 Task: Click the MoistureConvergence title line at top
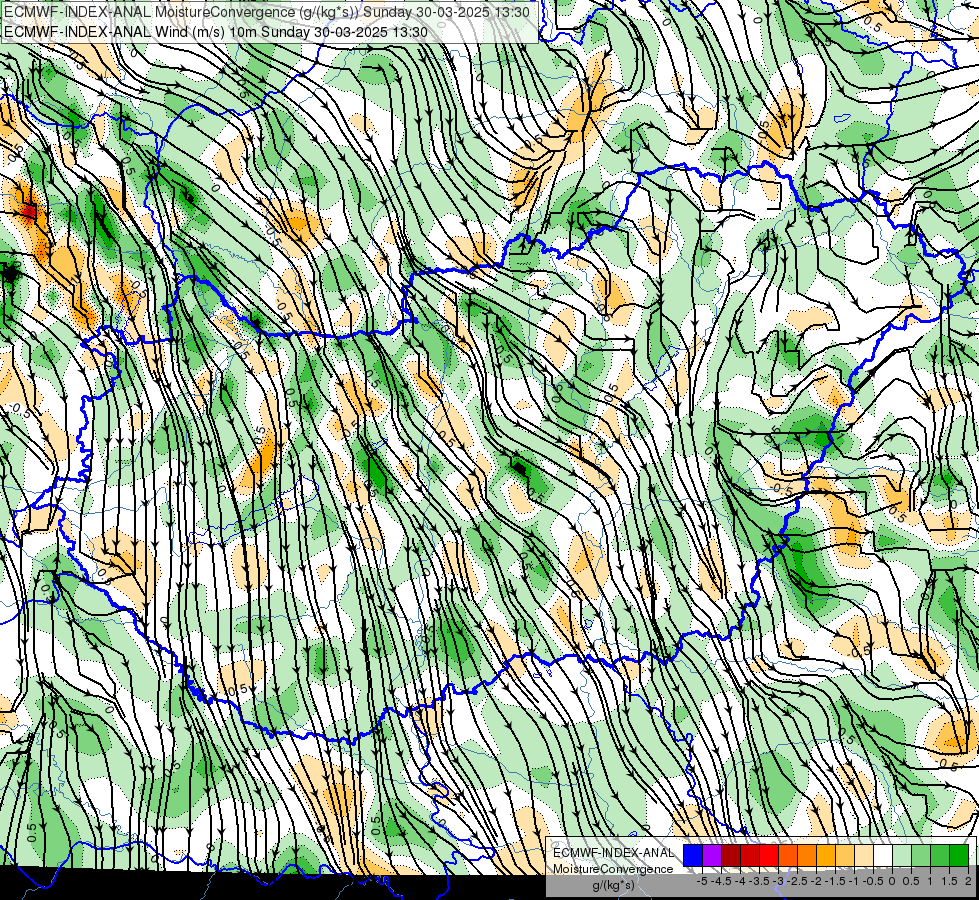coord(267,12)
